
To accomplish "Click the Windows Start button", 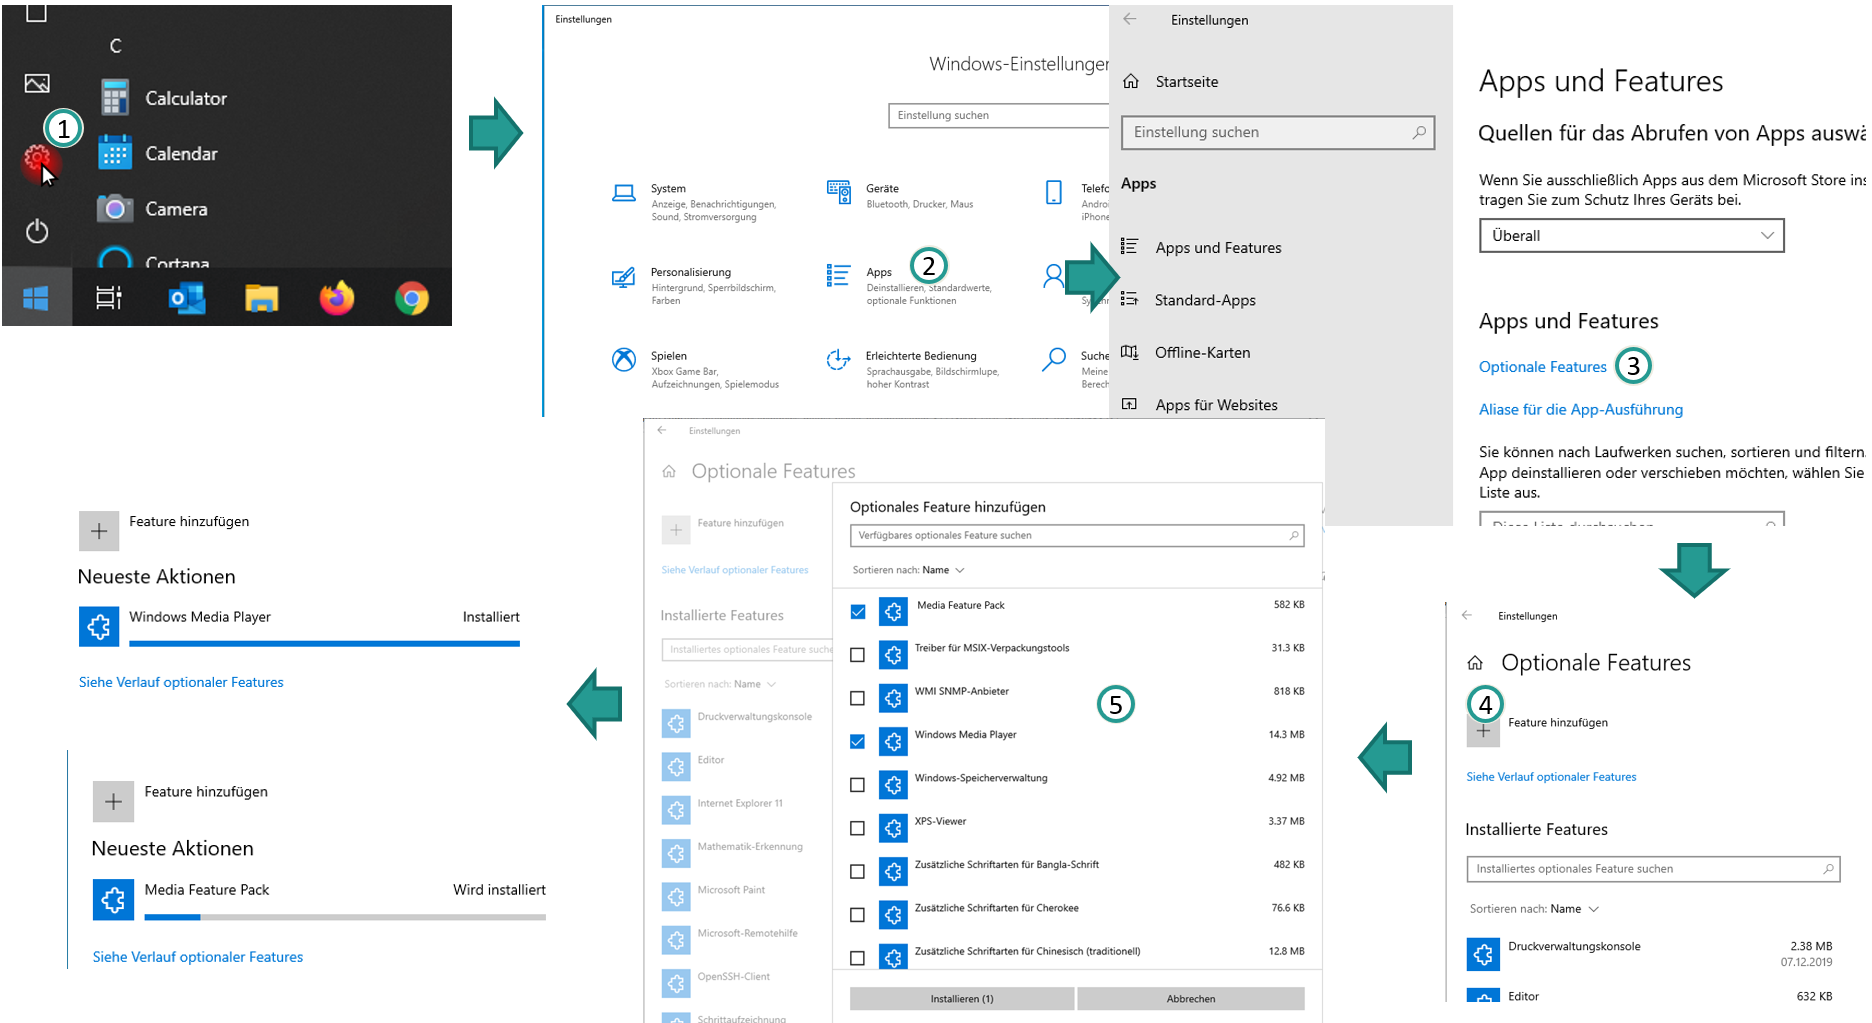I will click(x=36, y=297).
